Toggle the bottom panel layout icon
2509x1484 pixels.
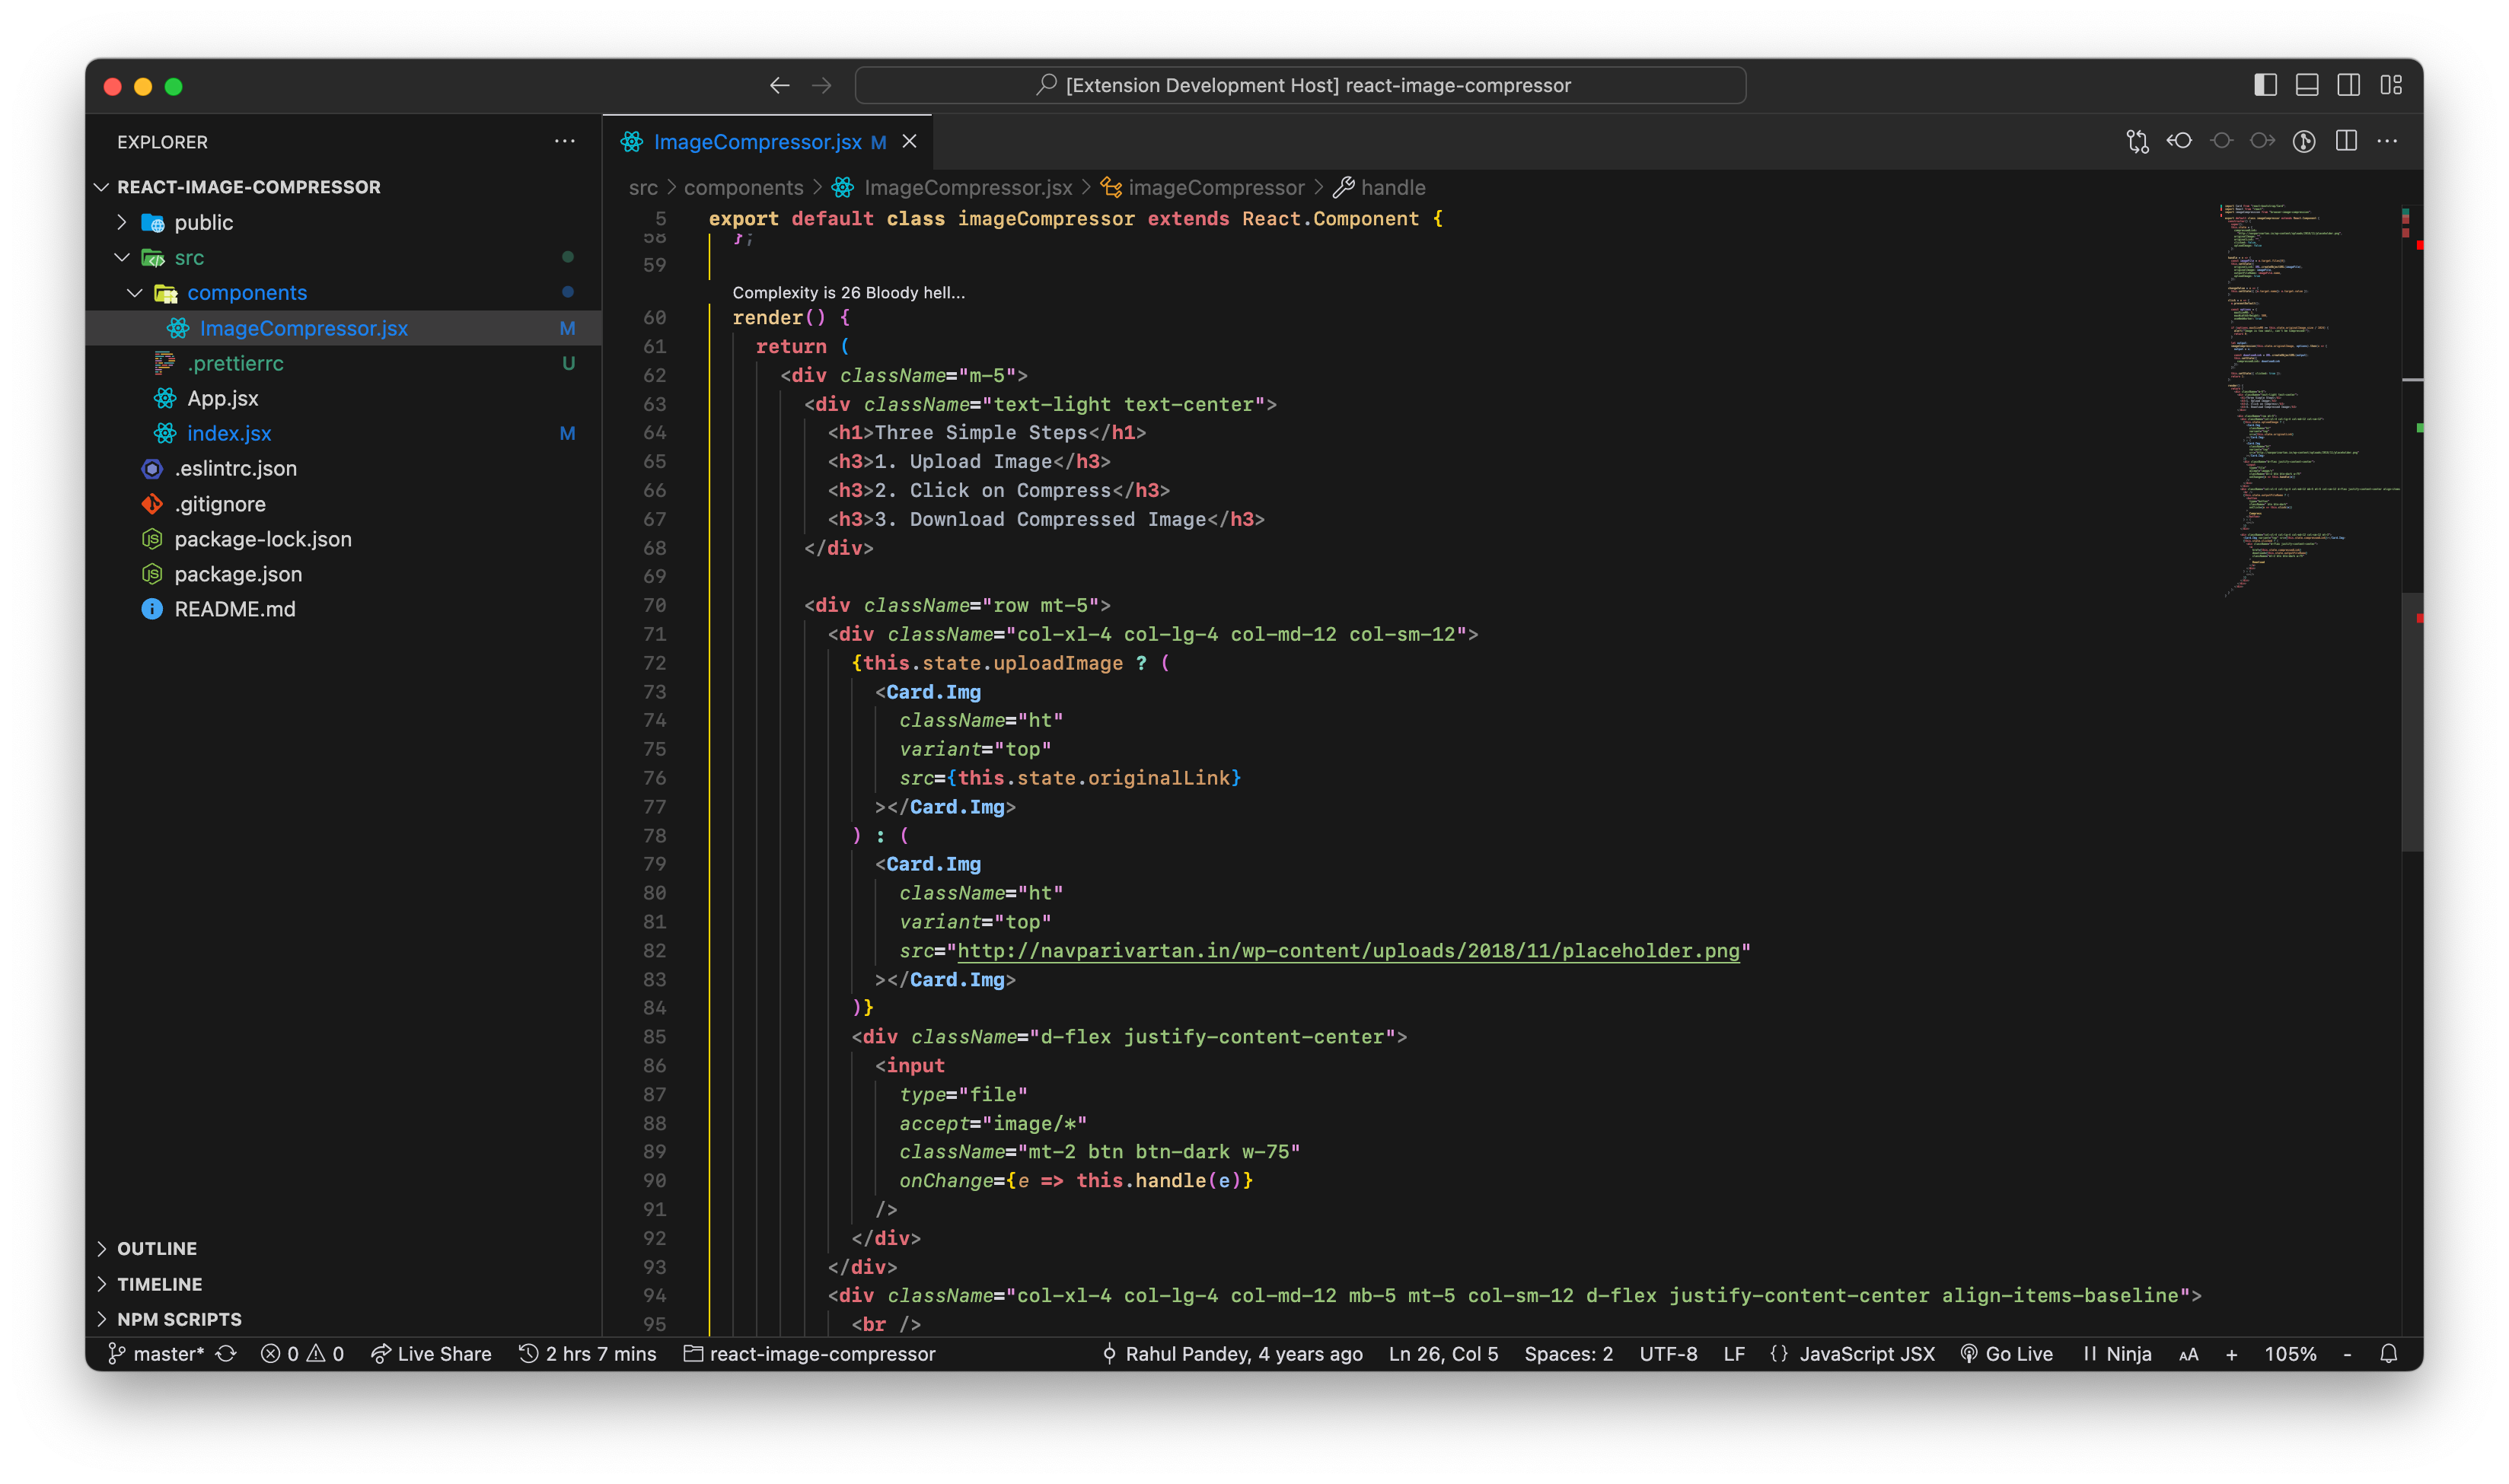point(2306,86)
